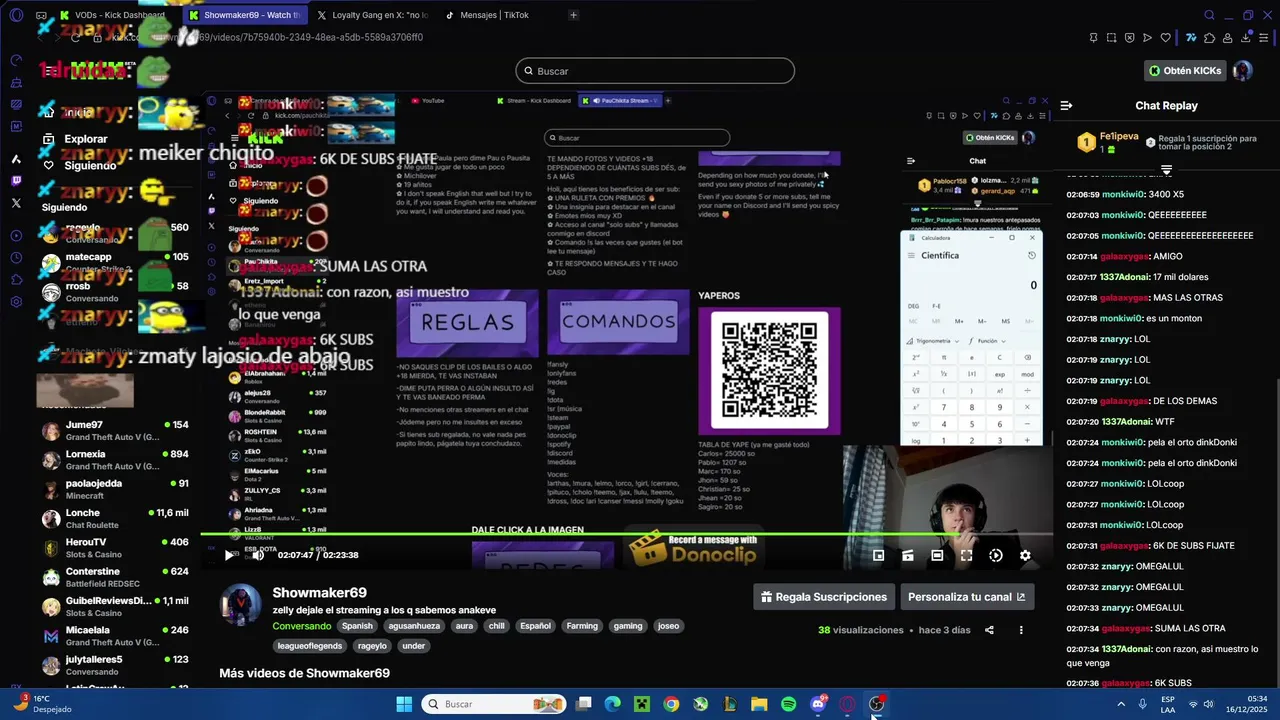Open the browser extensions puzzle icon
Viewport: 1280px width, 720px height.
point(1209,38)
